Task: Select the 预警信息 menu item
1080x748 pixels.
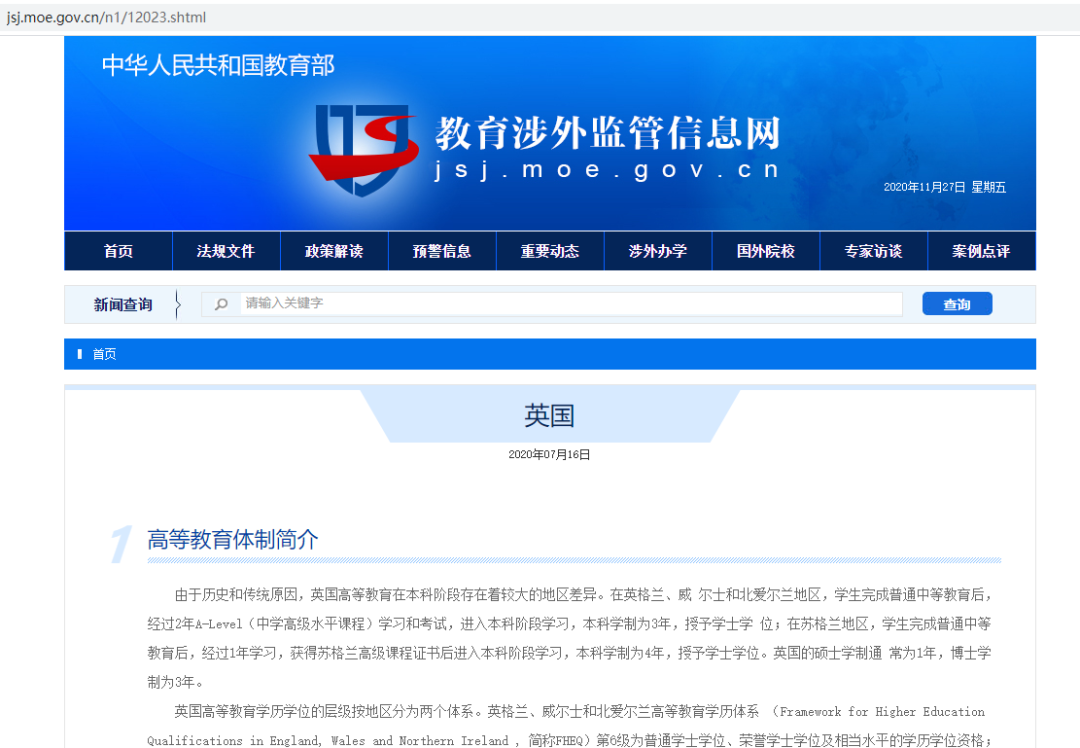Action: [442, 251]
